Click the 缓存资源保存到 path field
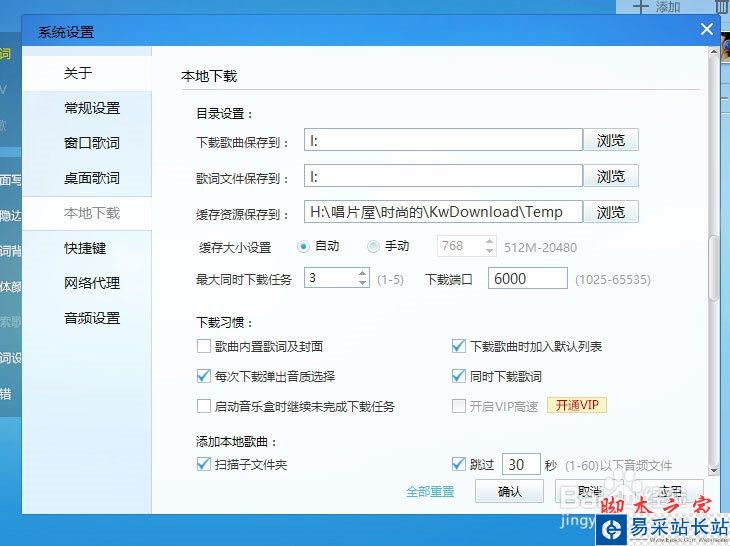This screenshot has width=730, height=546. [x=443, y=212]
